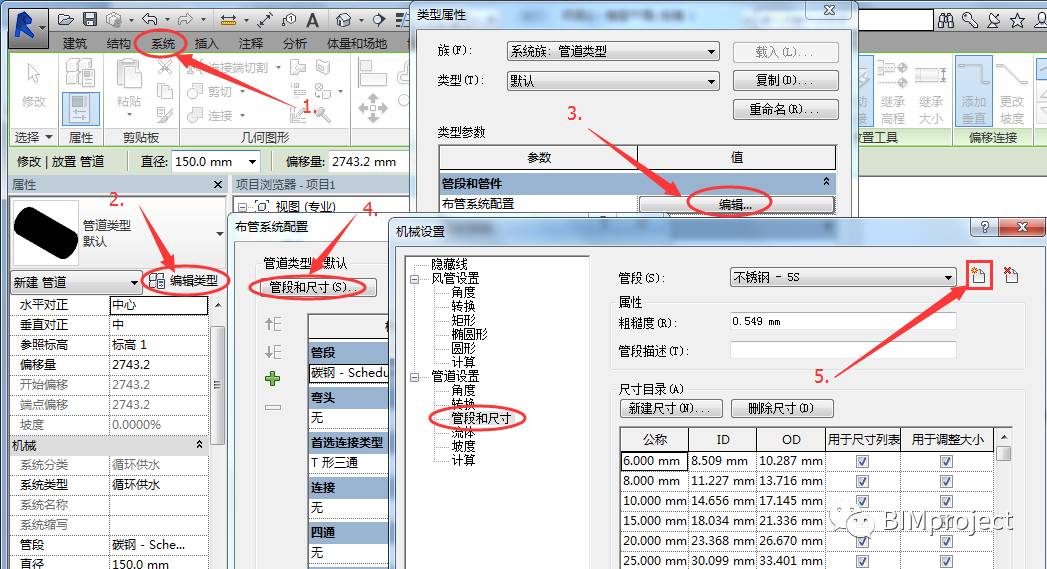Viewport: 1047px width, 569px height.
Task: Open the 系统 ribbon tab
Action: (162, 43)
